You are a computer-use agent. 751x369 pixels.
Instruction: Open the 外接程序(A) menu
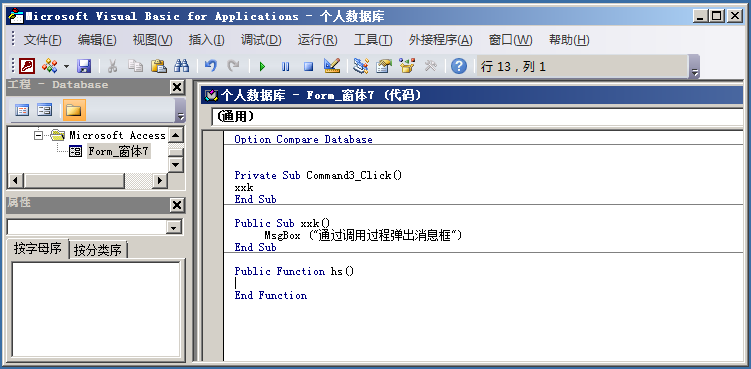tap(441, 40)
